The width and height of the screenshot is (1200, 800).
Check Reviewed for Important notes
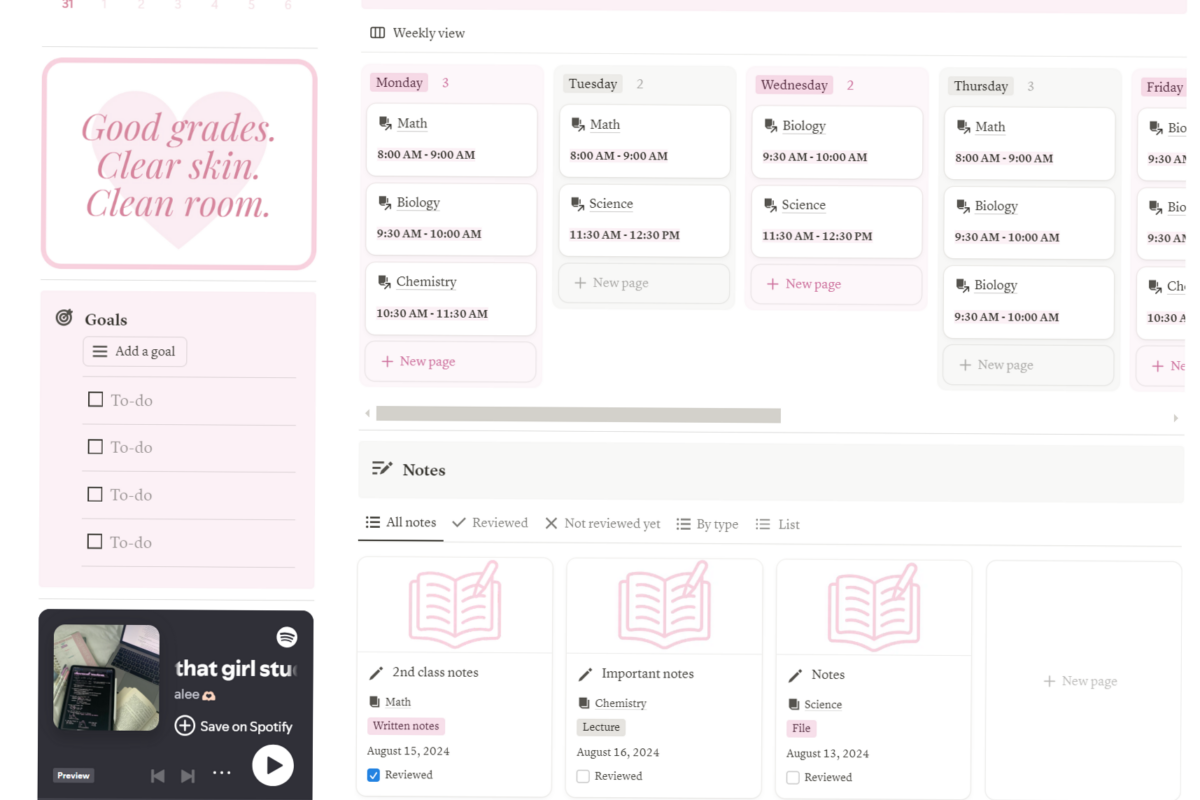pyautogui.click(x=583, y=776)
